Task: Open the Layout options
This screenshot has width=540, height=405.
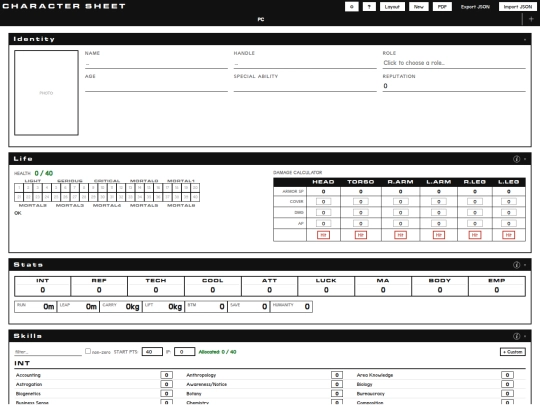Action: tap(392, 7)
